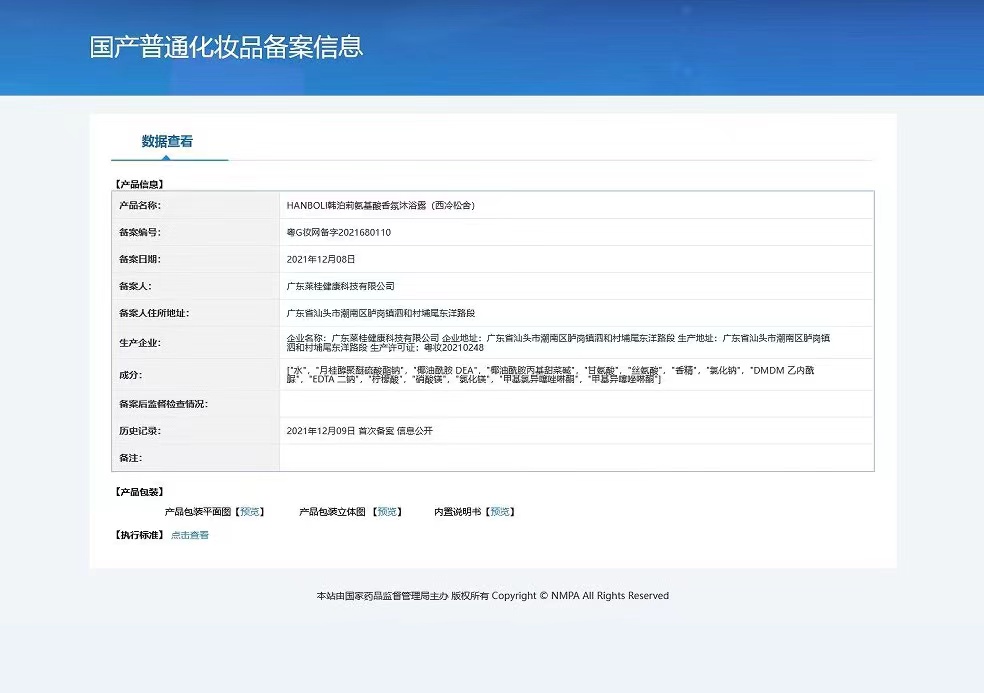The height and width of the screenshot is (693, 984).
Task: Click the 备案人住所地址 address value
Action: [x=380, y=313]
